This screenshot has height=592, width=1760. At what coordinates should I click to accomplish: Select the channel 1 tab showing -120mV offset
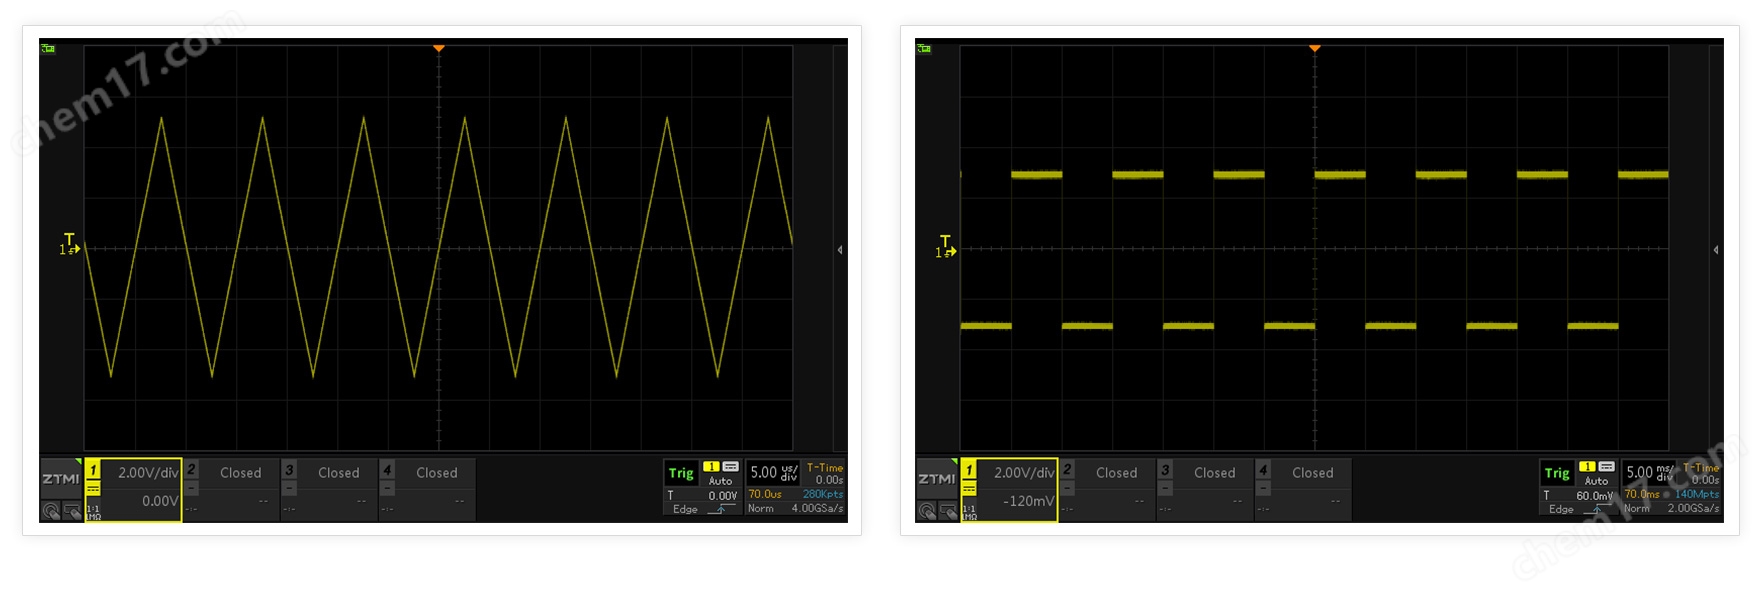click(1010, 489)
